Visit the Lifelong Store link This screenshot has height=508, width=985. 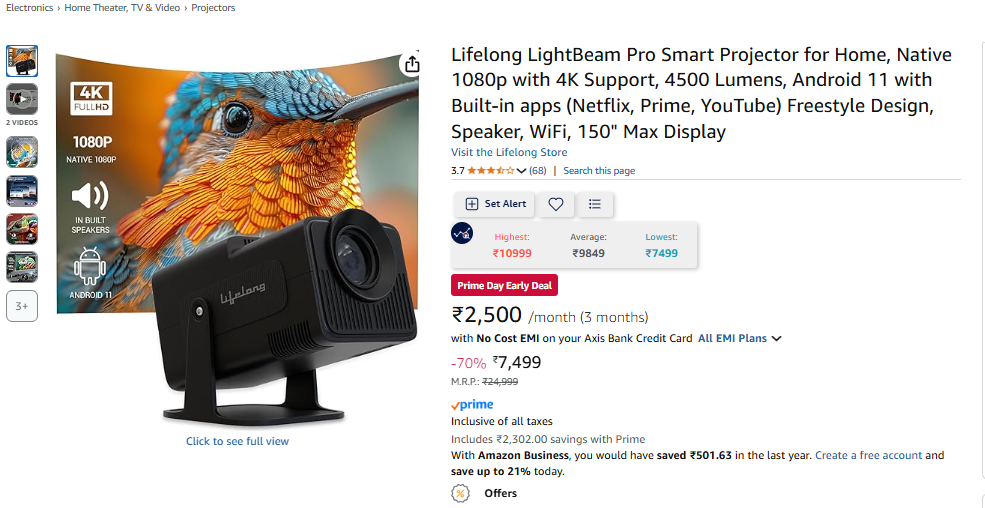tap(509, 153)
